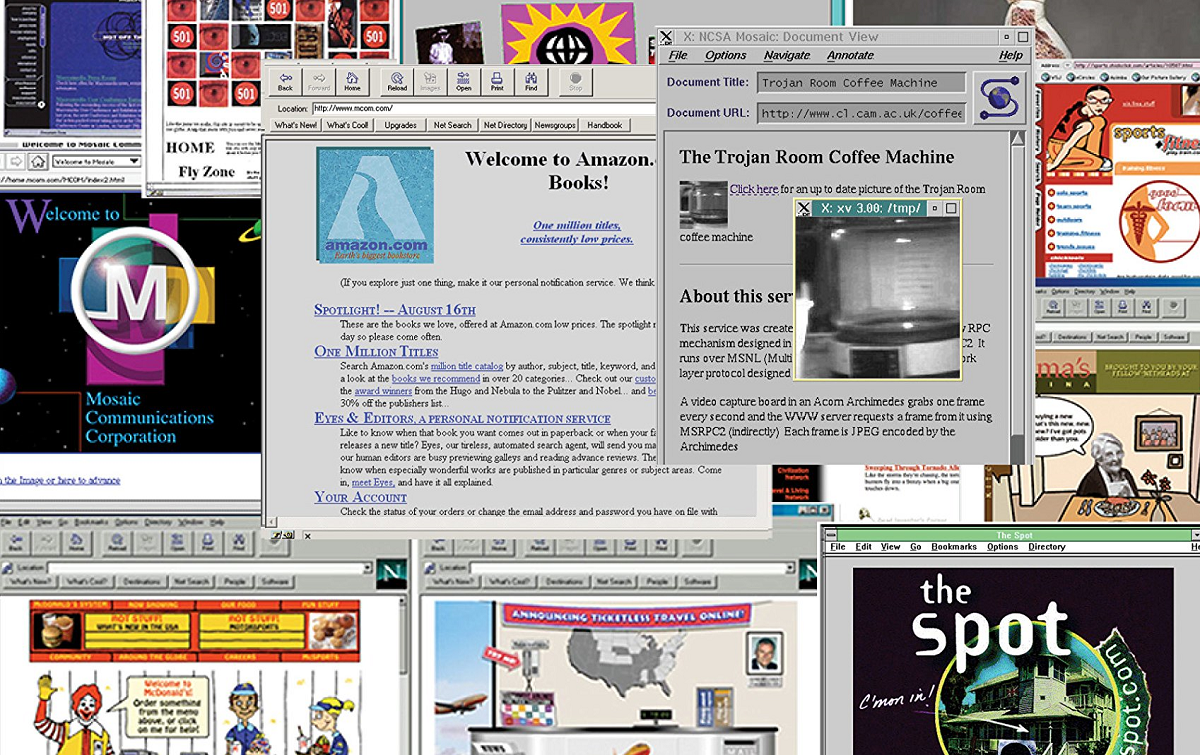The height and width of the screenshot is (755, 1200).
Task: Hit the Reload icon in the Amazon window toolbar
Action: 397,80
